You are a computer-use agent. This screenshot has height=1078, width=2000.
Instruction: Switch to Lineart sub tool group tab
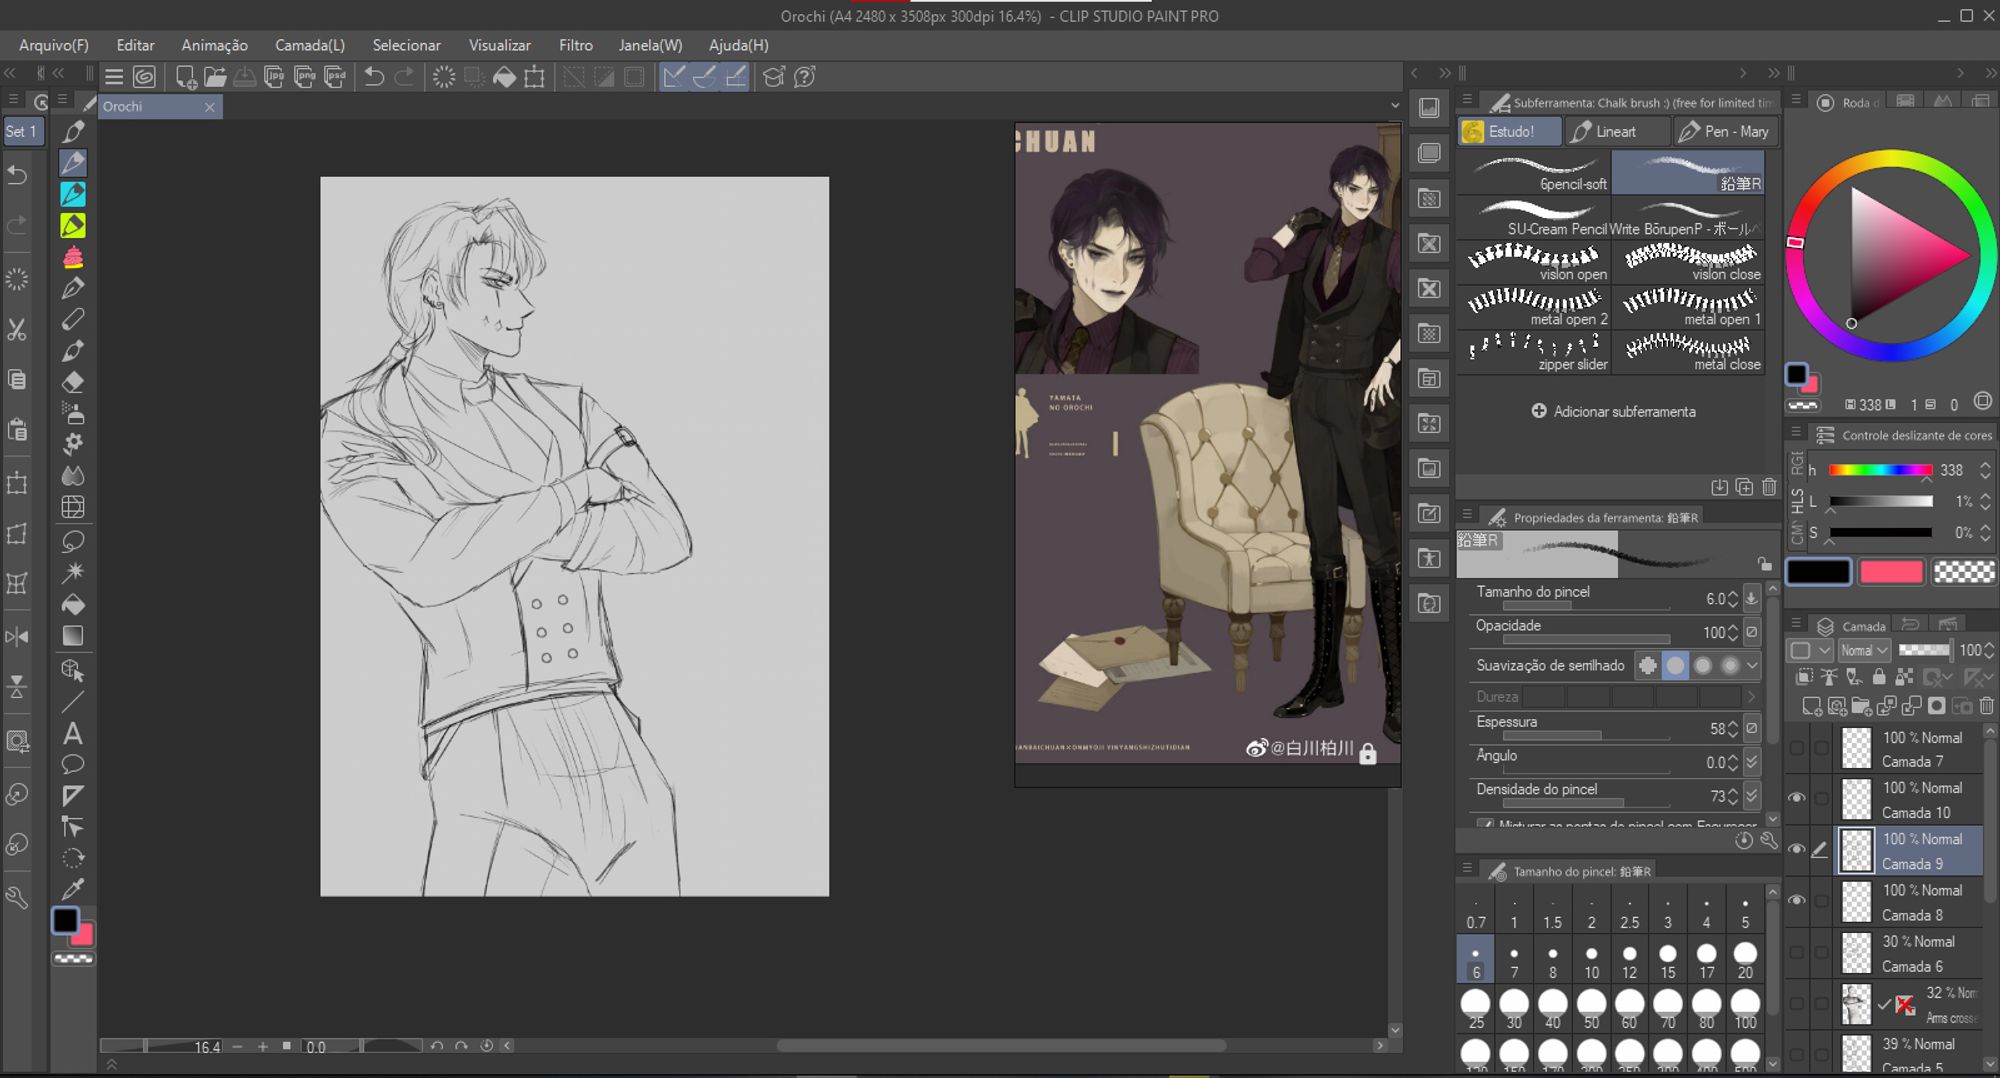click(x=1616, y=131)
